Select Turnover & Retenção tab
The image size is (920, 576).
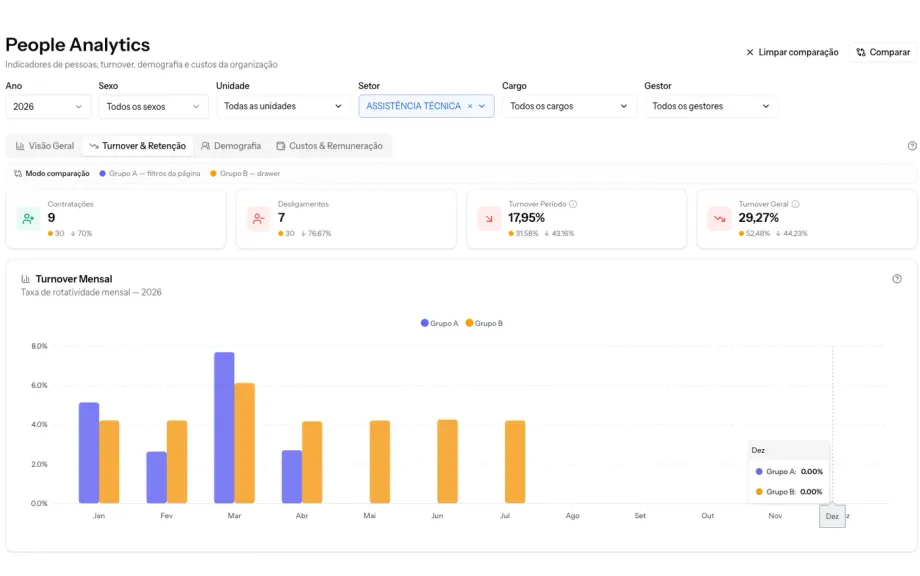pos(138,146)
